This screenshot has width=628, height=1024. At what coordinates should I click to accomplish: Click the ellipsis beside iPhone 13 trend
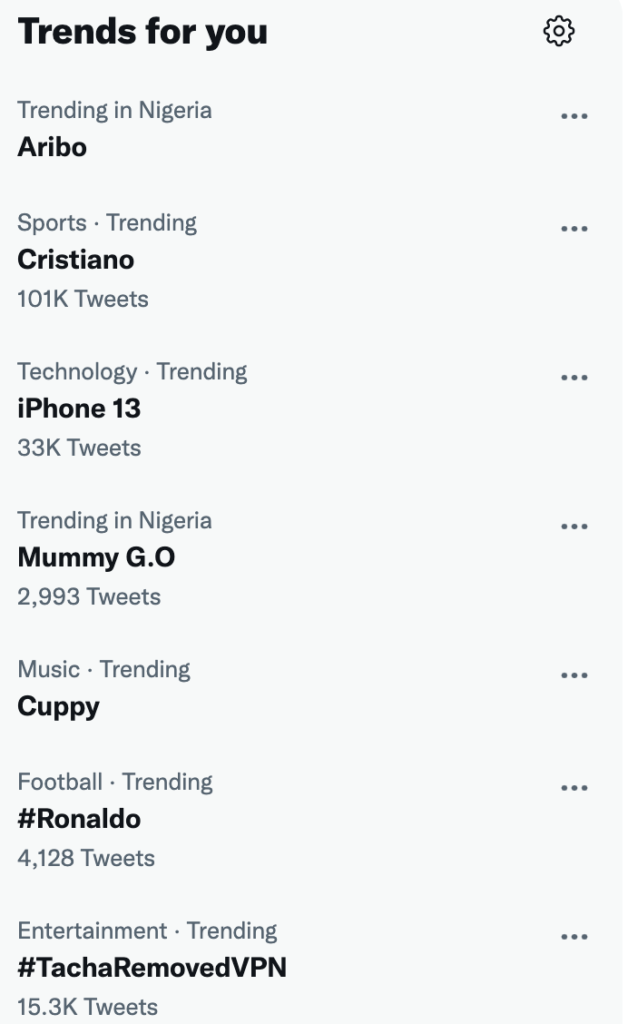click(x=574, y=378)
